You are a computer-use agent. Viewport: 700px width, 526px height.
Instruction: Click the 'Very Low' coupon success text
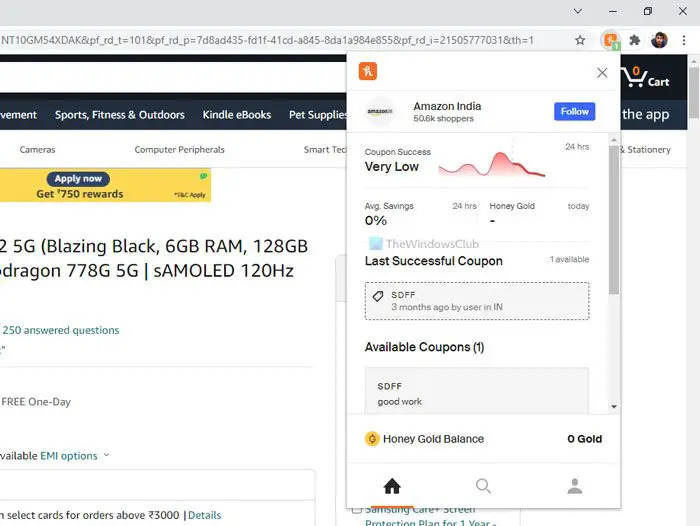click(x=392, y=167)
